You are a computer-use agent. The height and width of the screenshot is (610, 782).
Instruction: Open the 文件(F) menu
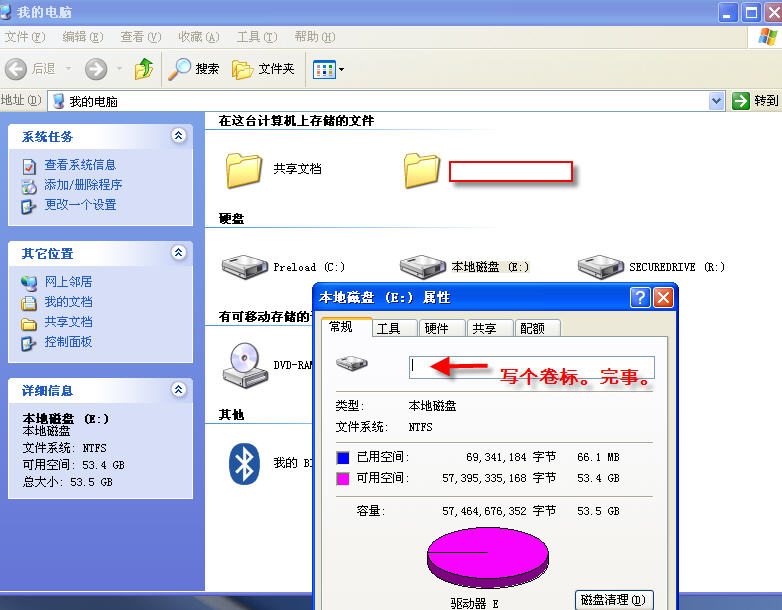[x=25, y=37]
